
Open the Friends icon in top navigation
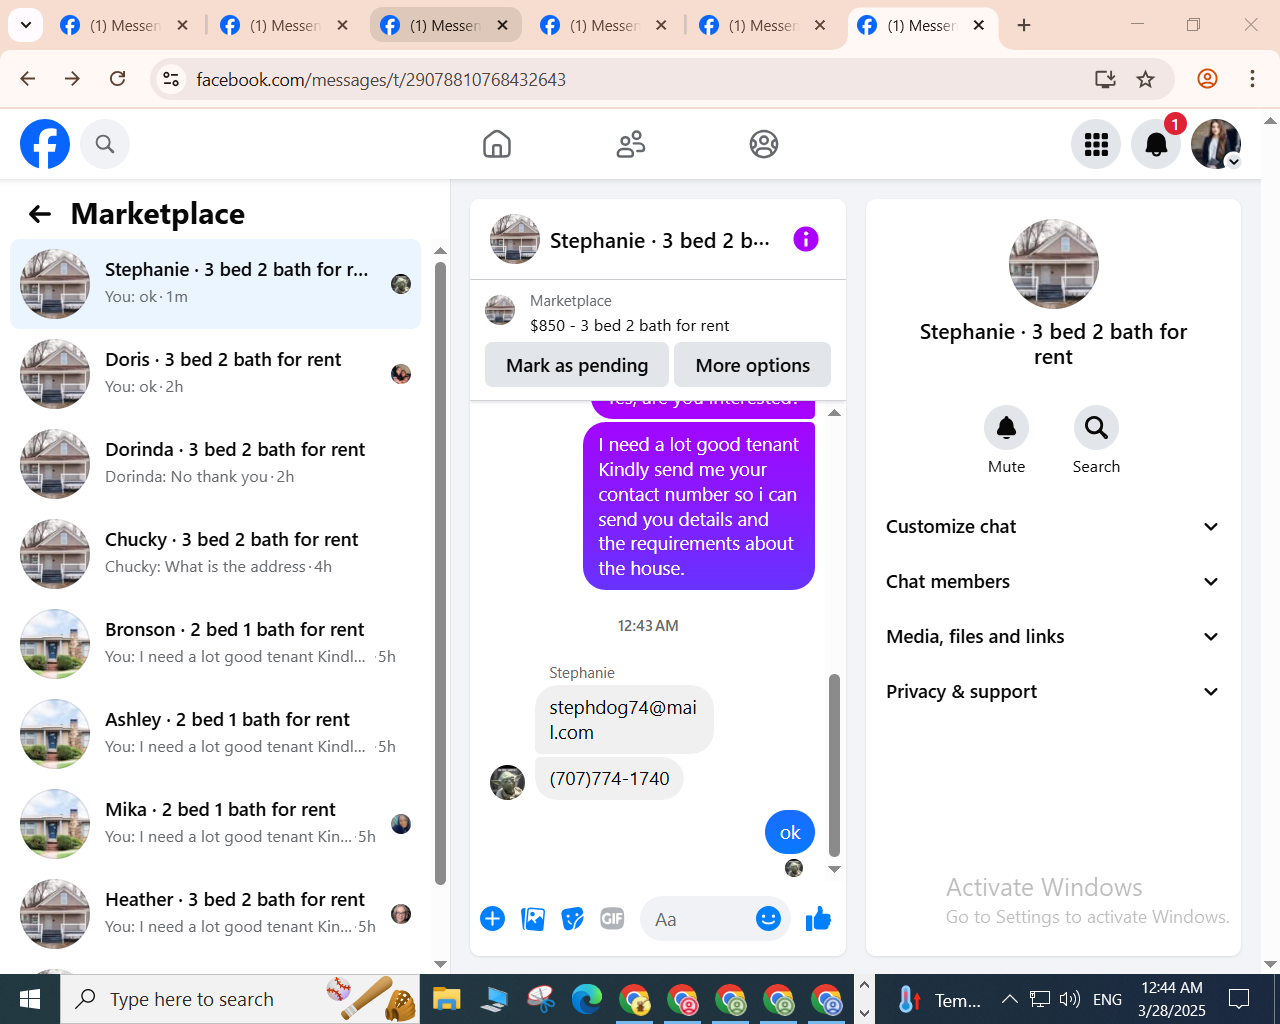point(631,144)
